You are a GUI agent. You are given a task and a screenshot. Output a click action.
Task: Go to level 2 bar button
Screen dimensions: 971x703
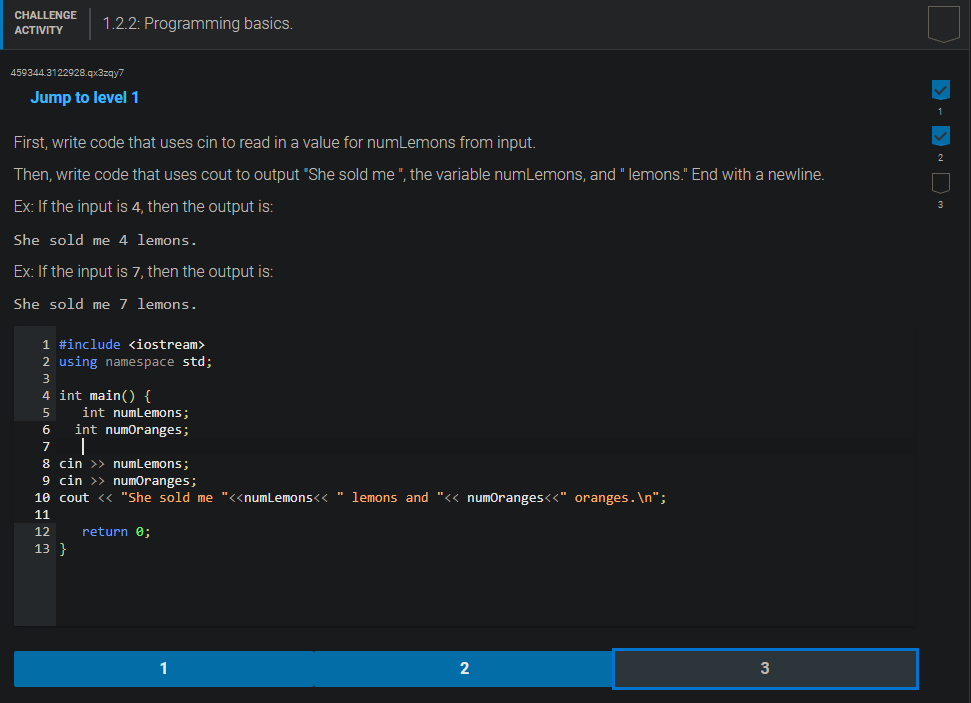tap(464, 668)
